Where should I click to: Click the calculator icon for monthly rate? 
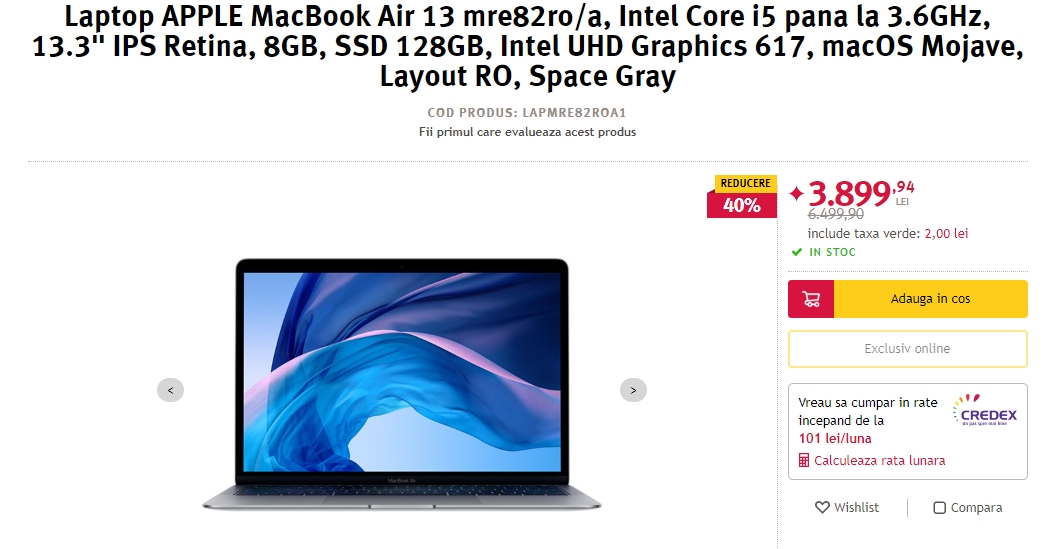pos(804,460)
